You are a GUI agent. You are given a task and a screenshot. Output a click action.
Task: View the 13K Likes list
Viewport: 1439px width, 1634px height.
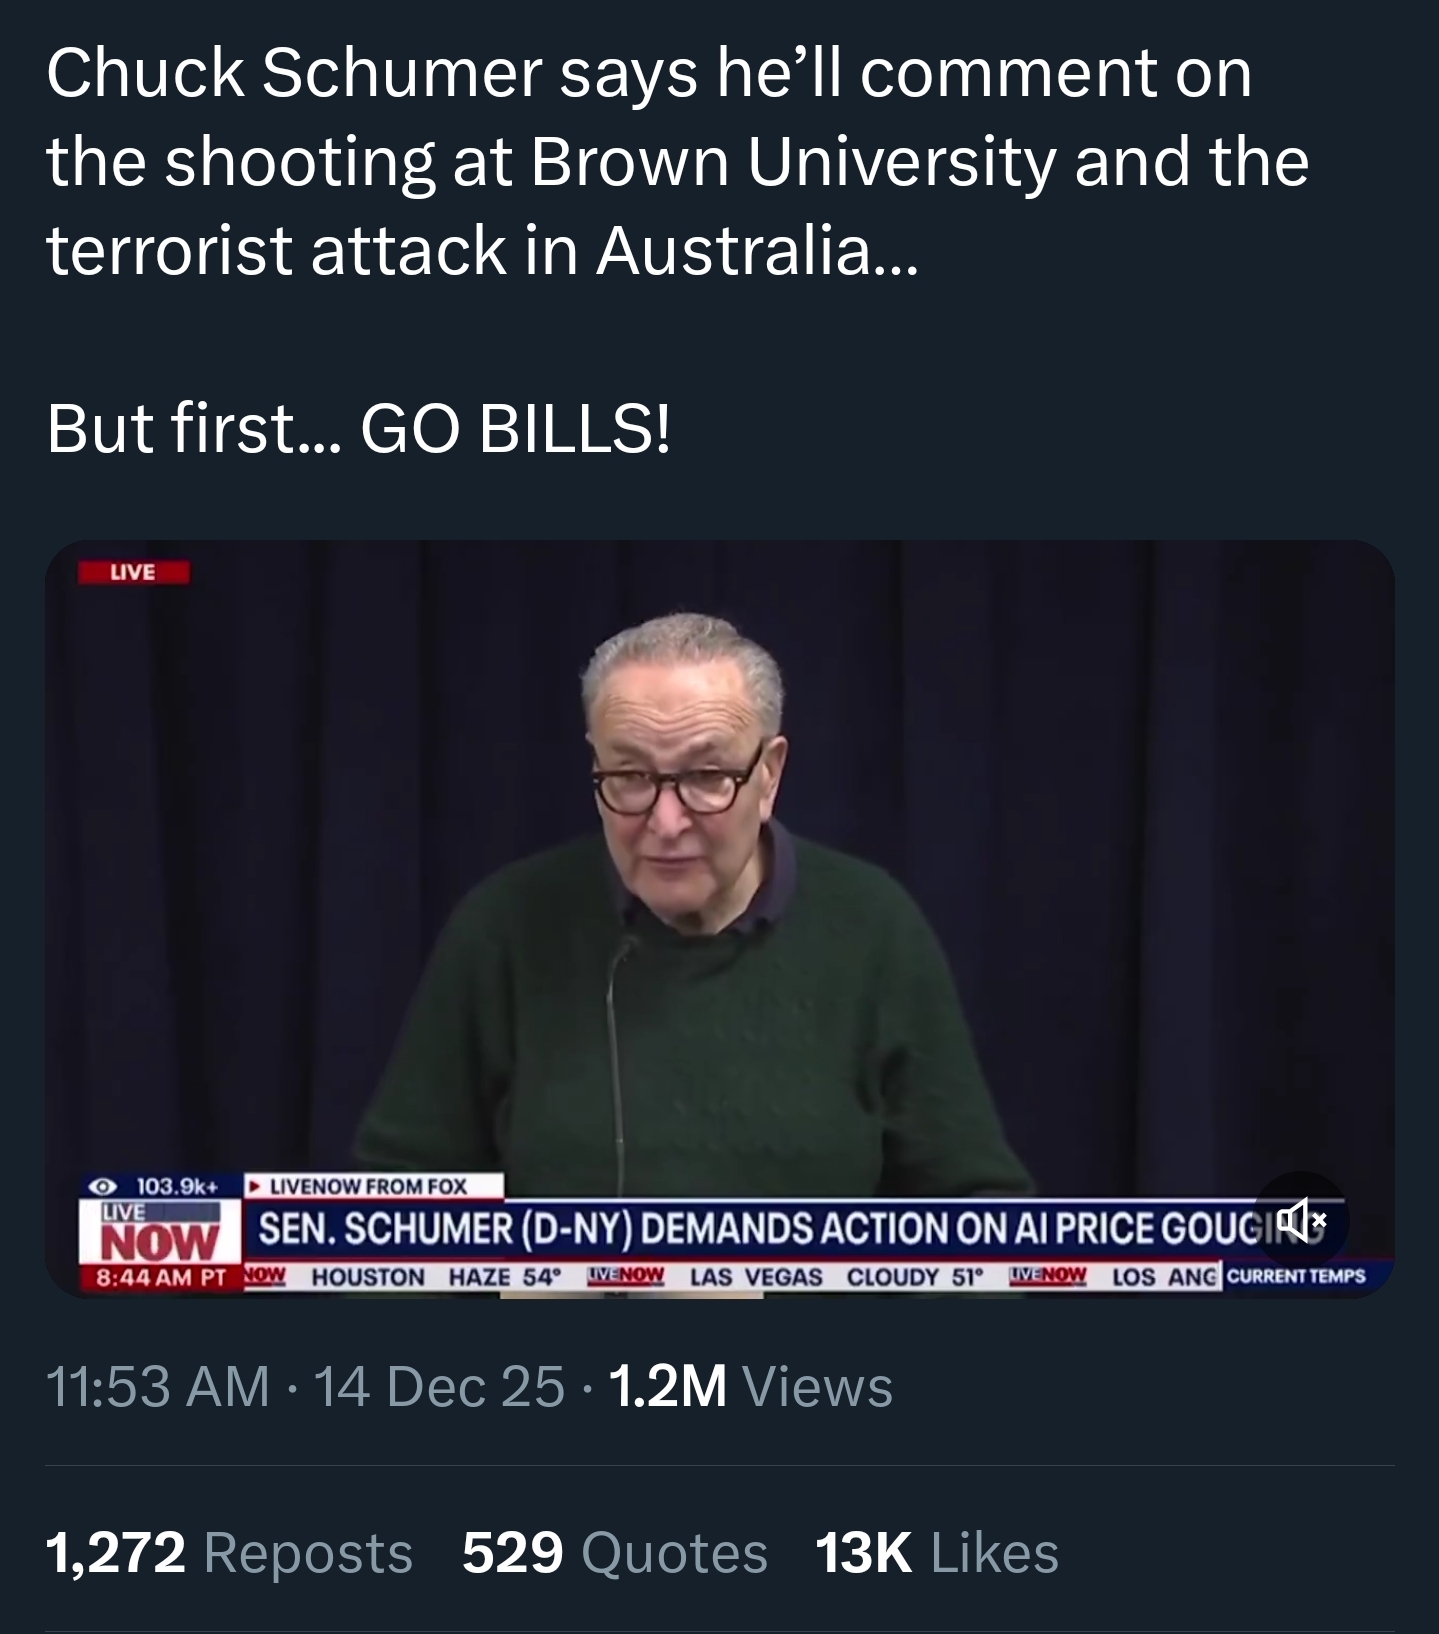936,1553
